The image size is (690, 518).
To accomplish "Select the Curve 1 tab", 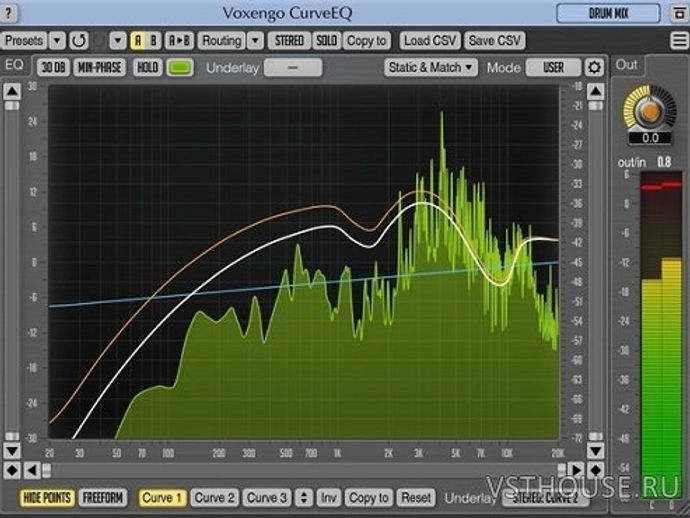I will point(162,498).
